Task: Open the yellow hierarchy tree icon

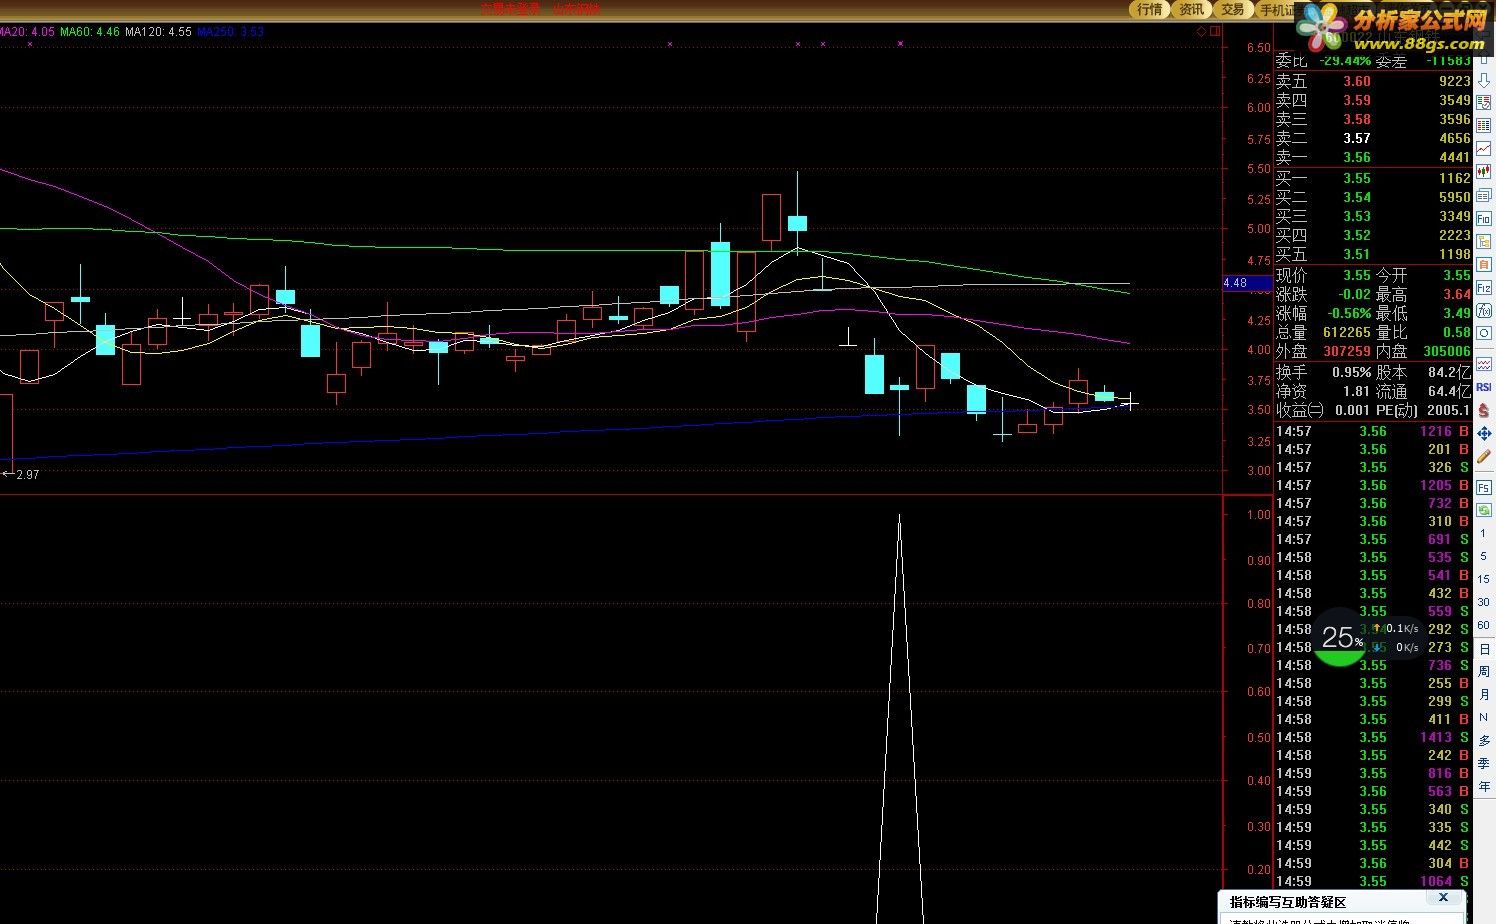Action: click(1484, 240)
